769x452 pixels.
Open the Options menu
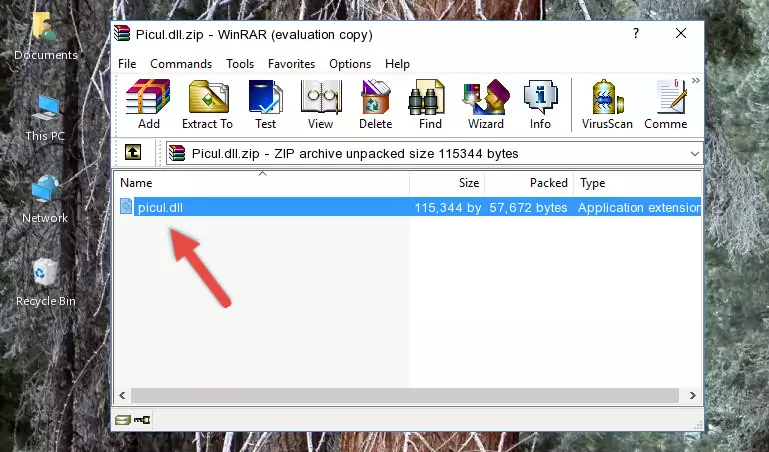pyautogui.click(x=350, y=64)
